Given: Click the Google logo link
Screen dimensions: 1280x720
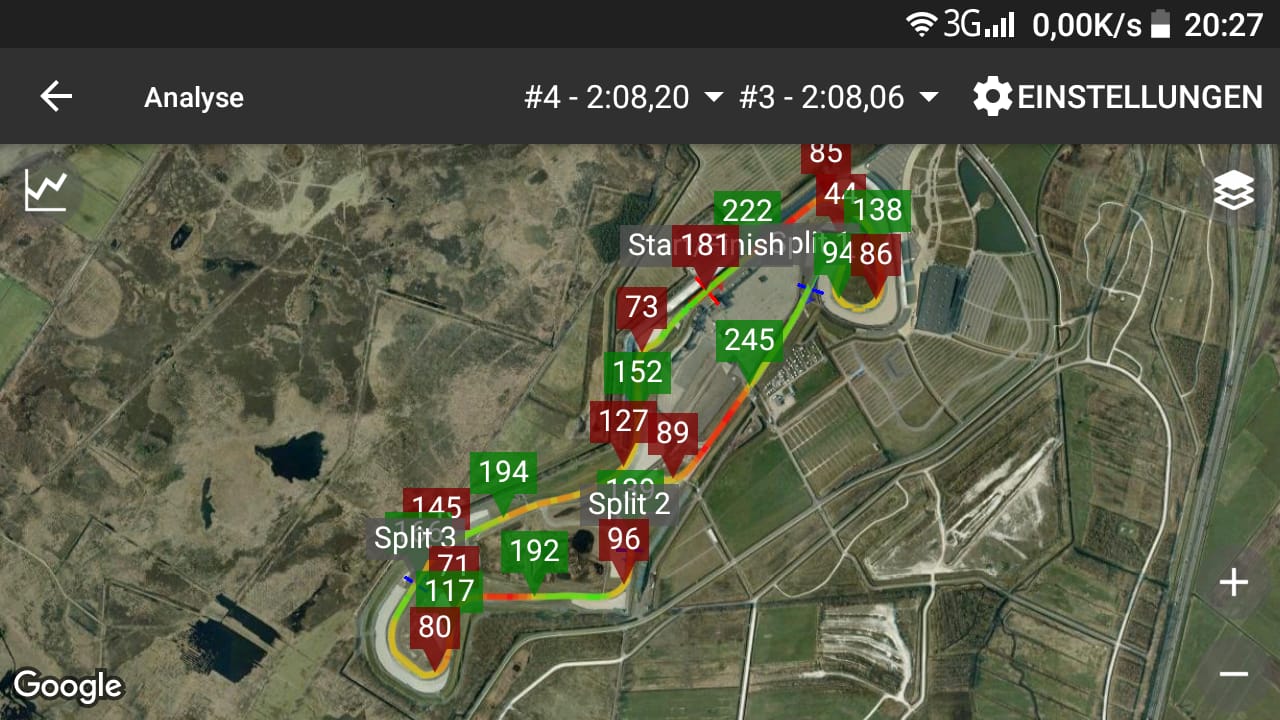Looking at the screenshot, I should 67,686.
